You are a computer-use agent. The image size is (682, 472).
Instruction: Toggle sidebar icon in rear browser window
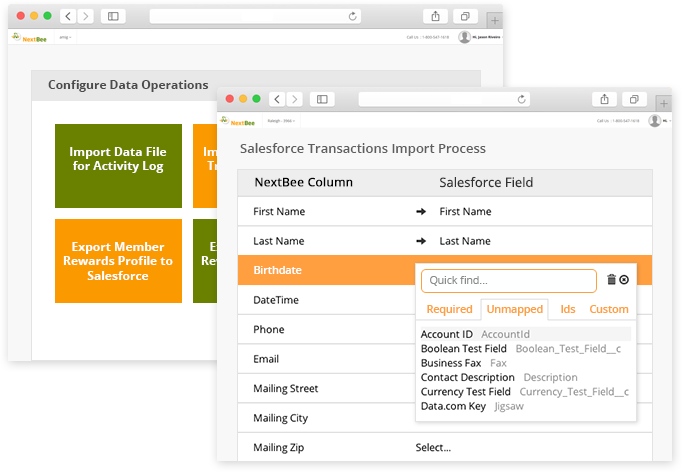(x=113, y=16)
